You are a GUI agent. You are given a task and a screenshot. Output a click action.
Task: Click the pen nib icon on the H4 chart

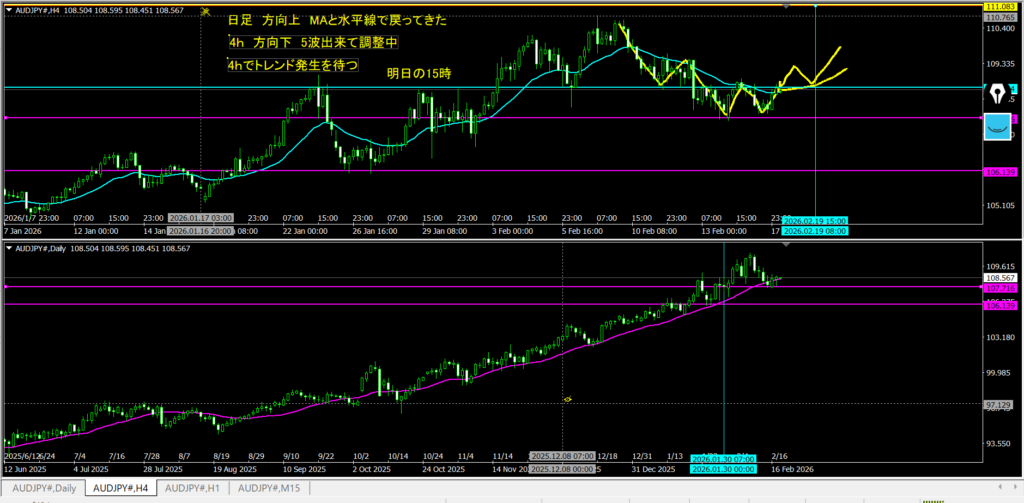999,94
